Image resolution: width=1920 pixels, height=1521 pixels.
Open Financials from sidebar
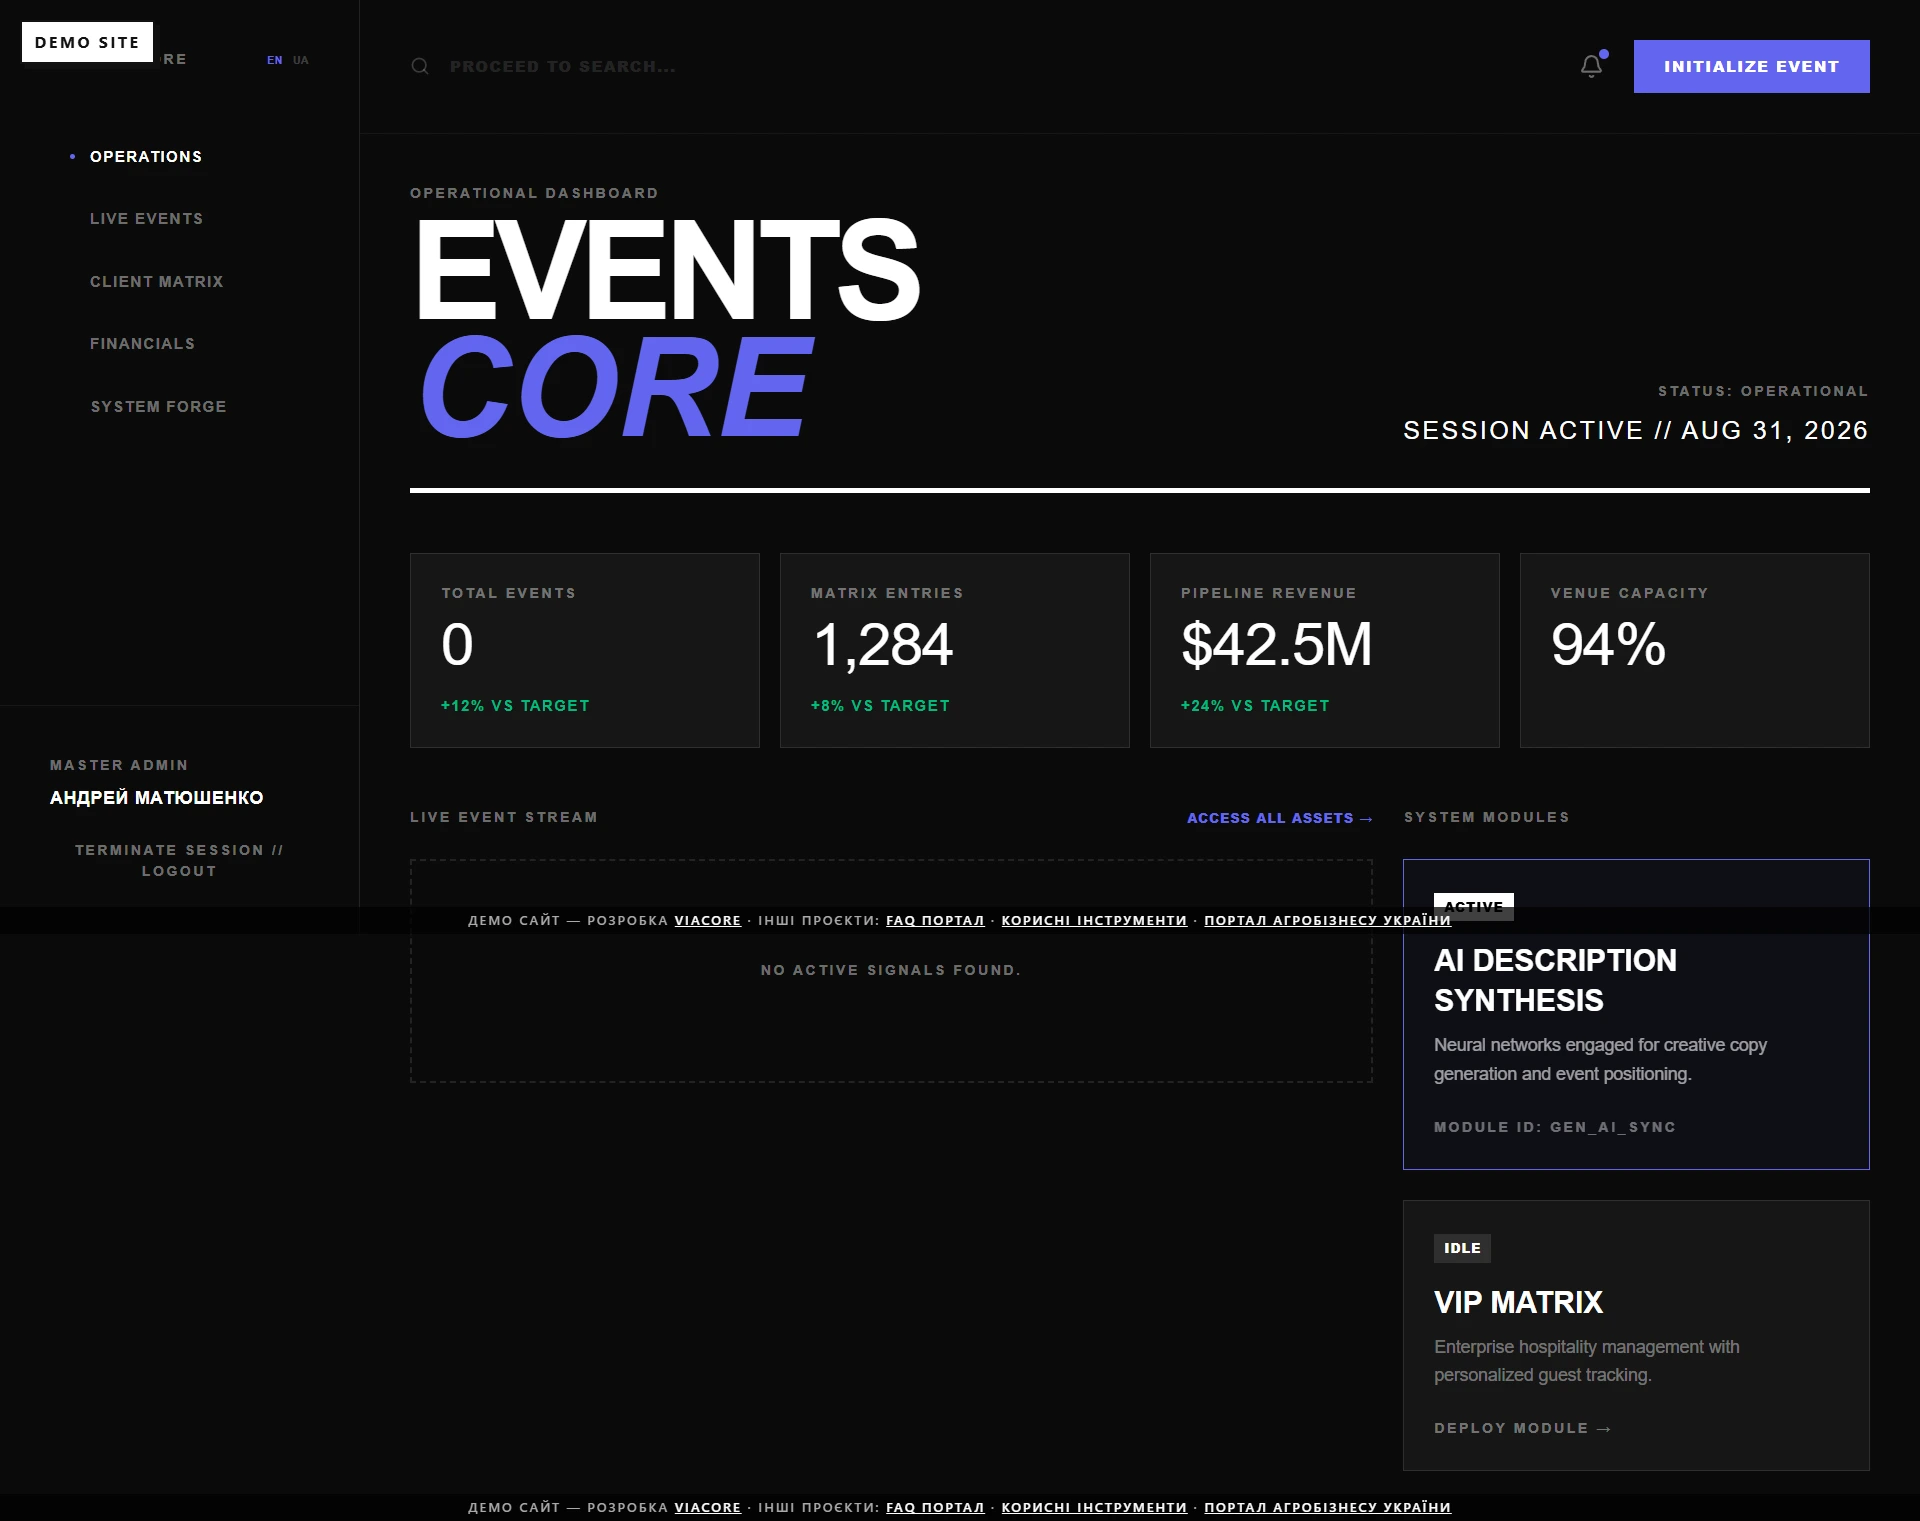click(x=142, y=344)
